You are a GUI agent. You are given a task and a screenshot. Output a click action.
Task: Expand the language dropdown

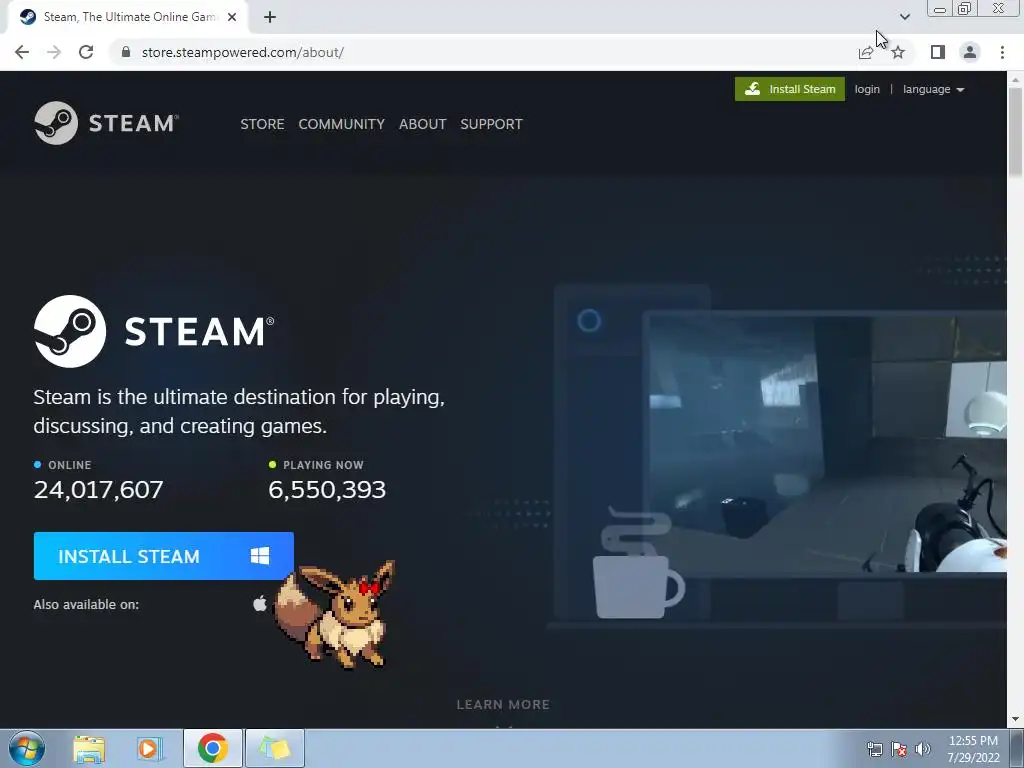(x=933, y=89)
